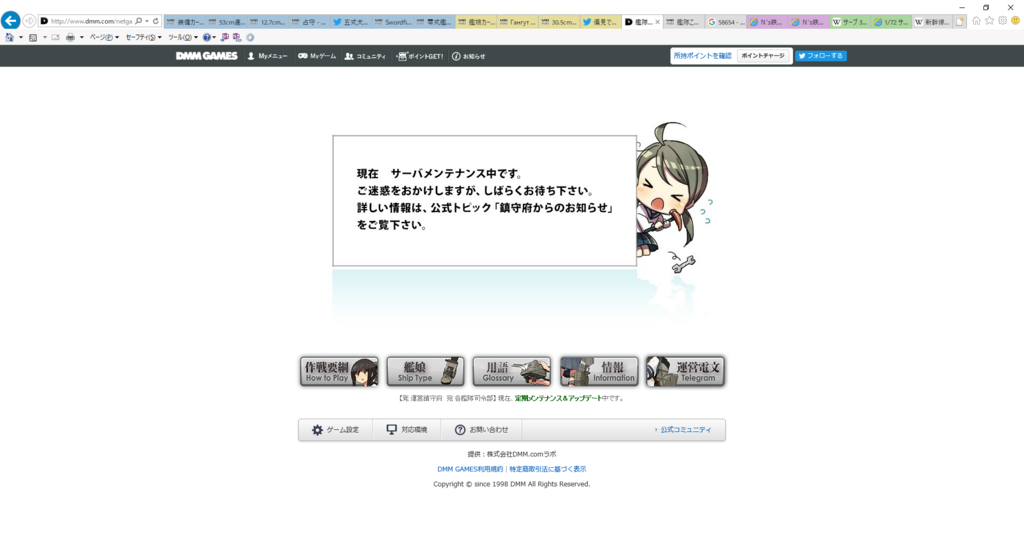Switch to the Swordfi... tab

(x=394, y=22)
